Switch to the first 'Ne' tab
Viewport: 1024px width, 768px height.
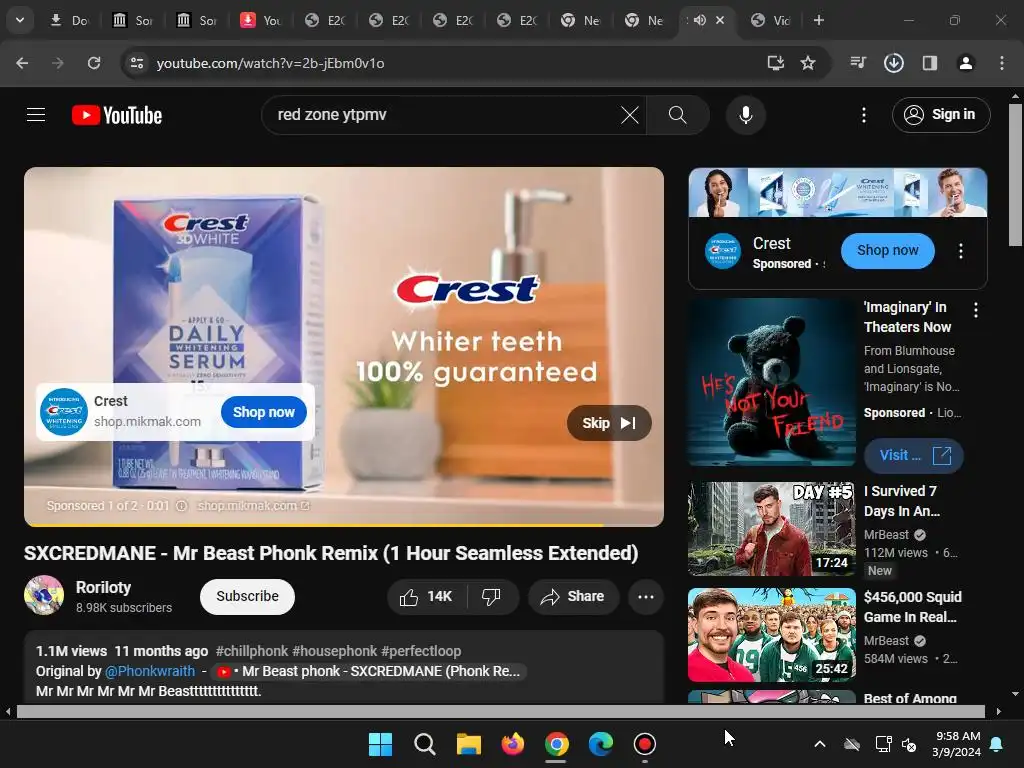click(580, 21)
